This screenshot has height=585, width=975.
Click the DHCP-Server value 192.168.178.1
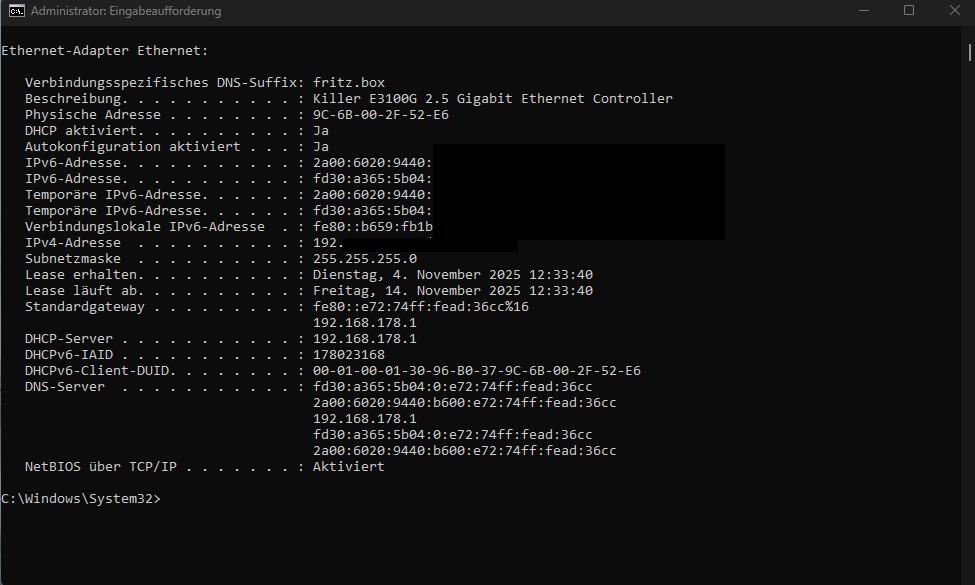(364, 339)
